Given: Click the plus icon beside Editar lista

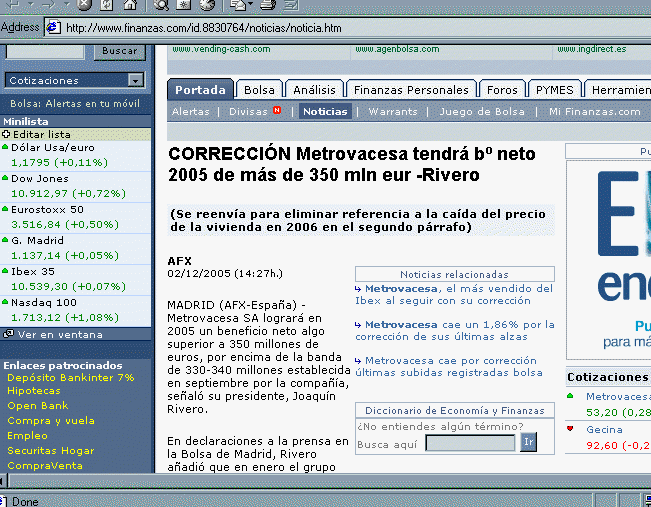Looking at the screenshot, I should [6, 134].
